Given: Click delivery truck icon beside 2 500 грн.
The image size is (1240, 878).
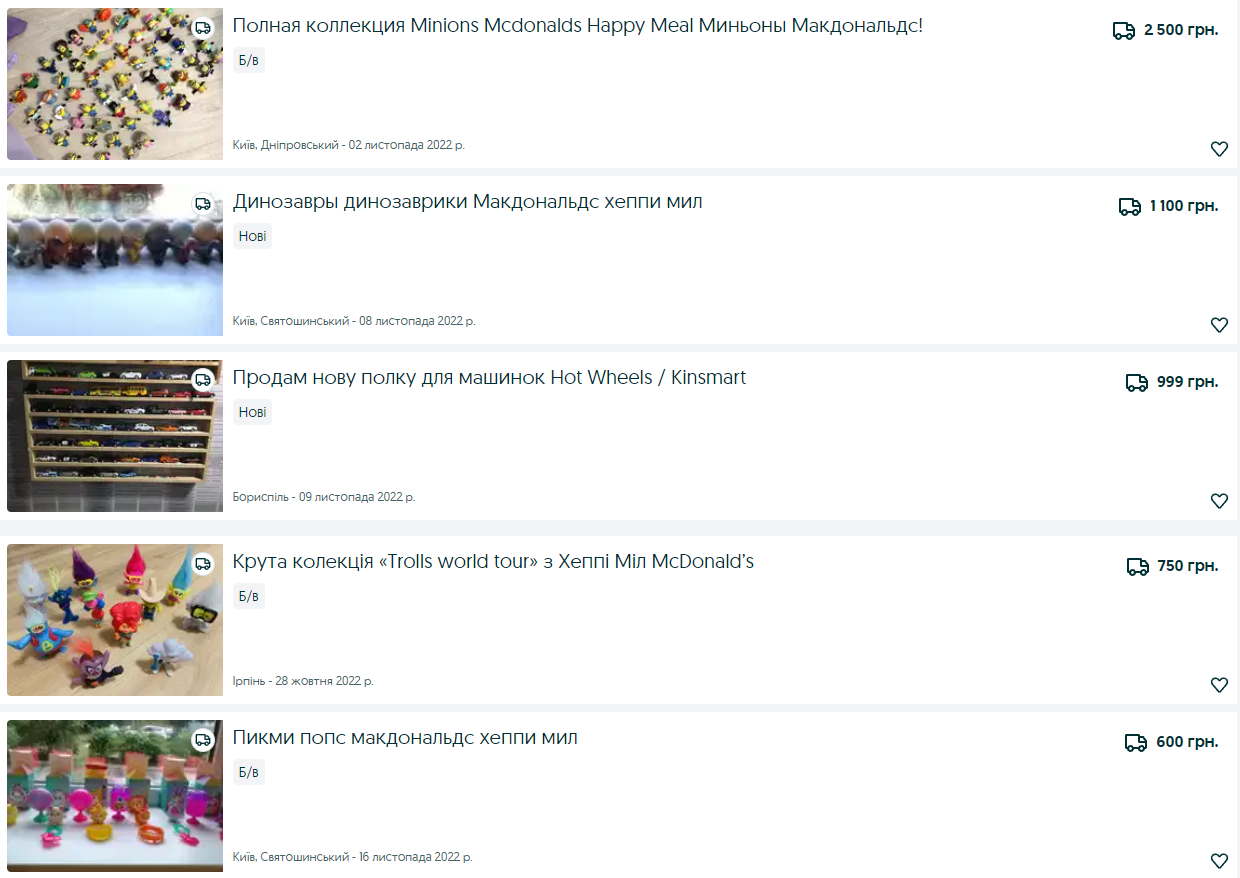Looking at the screenshot, I should pos(1124,31).
